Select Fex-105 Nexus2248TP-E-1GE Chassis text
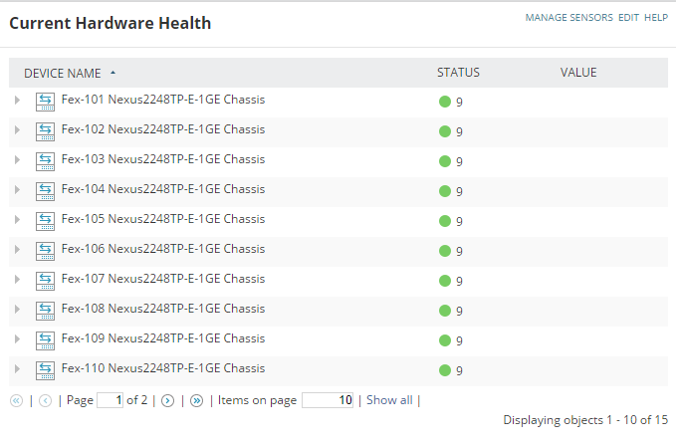 pos(163,219)
